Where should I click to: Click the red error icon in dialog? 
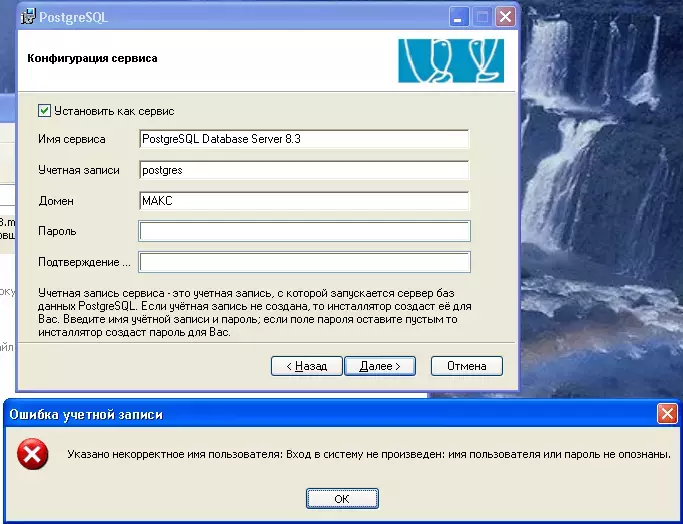32,454
